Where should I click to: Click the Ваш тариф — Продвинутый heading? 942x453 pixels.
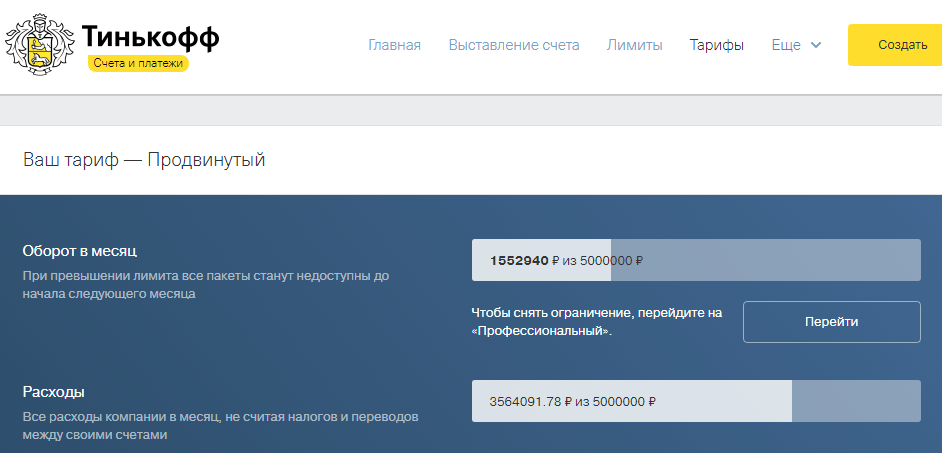coord(144,160)
